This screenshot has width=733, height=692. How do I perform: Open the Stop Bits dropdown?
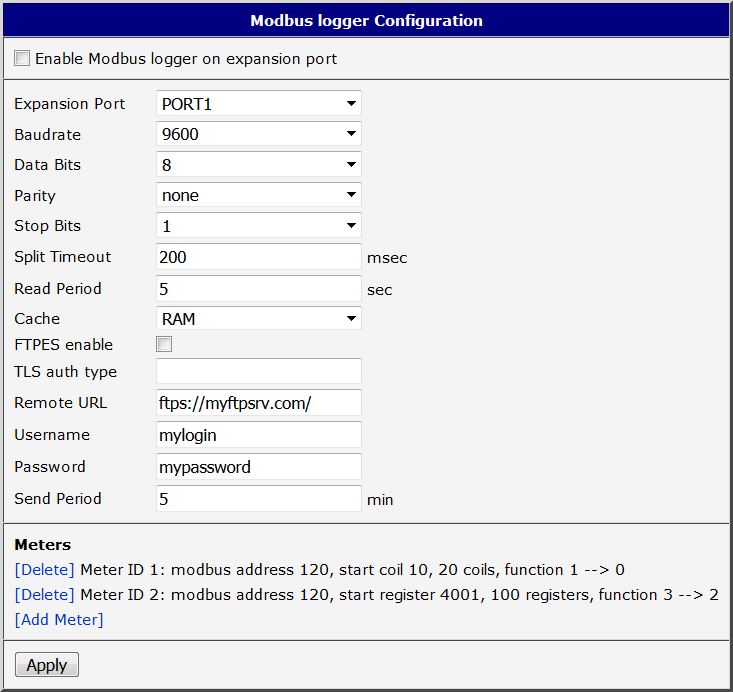259,226
